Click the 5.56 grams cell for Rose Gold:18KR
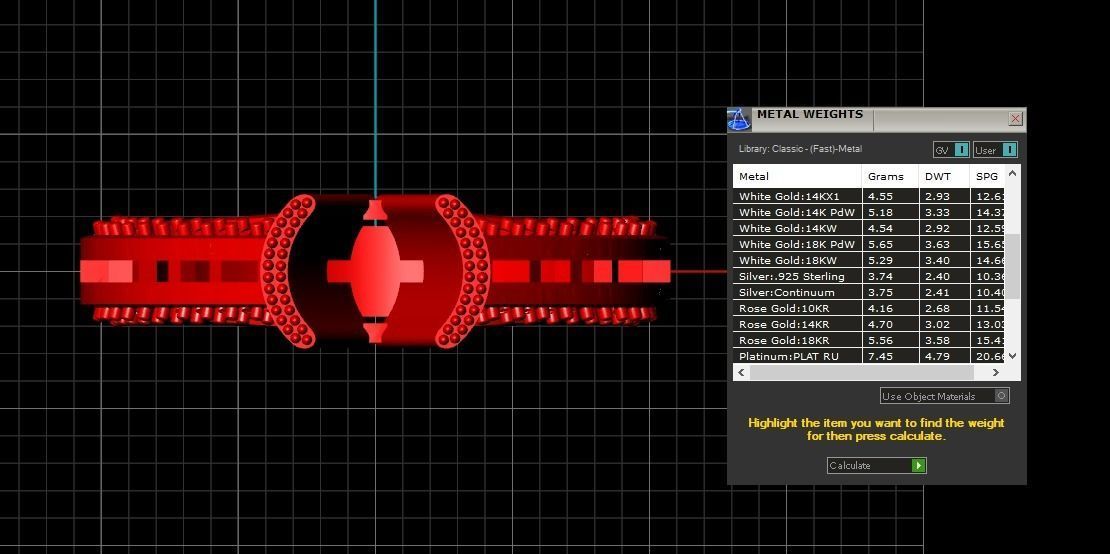This screenshot has height=554, width=1110. (891, 340)
